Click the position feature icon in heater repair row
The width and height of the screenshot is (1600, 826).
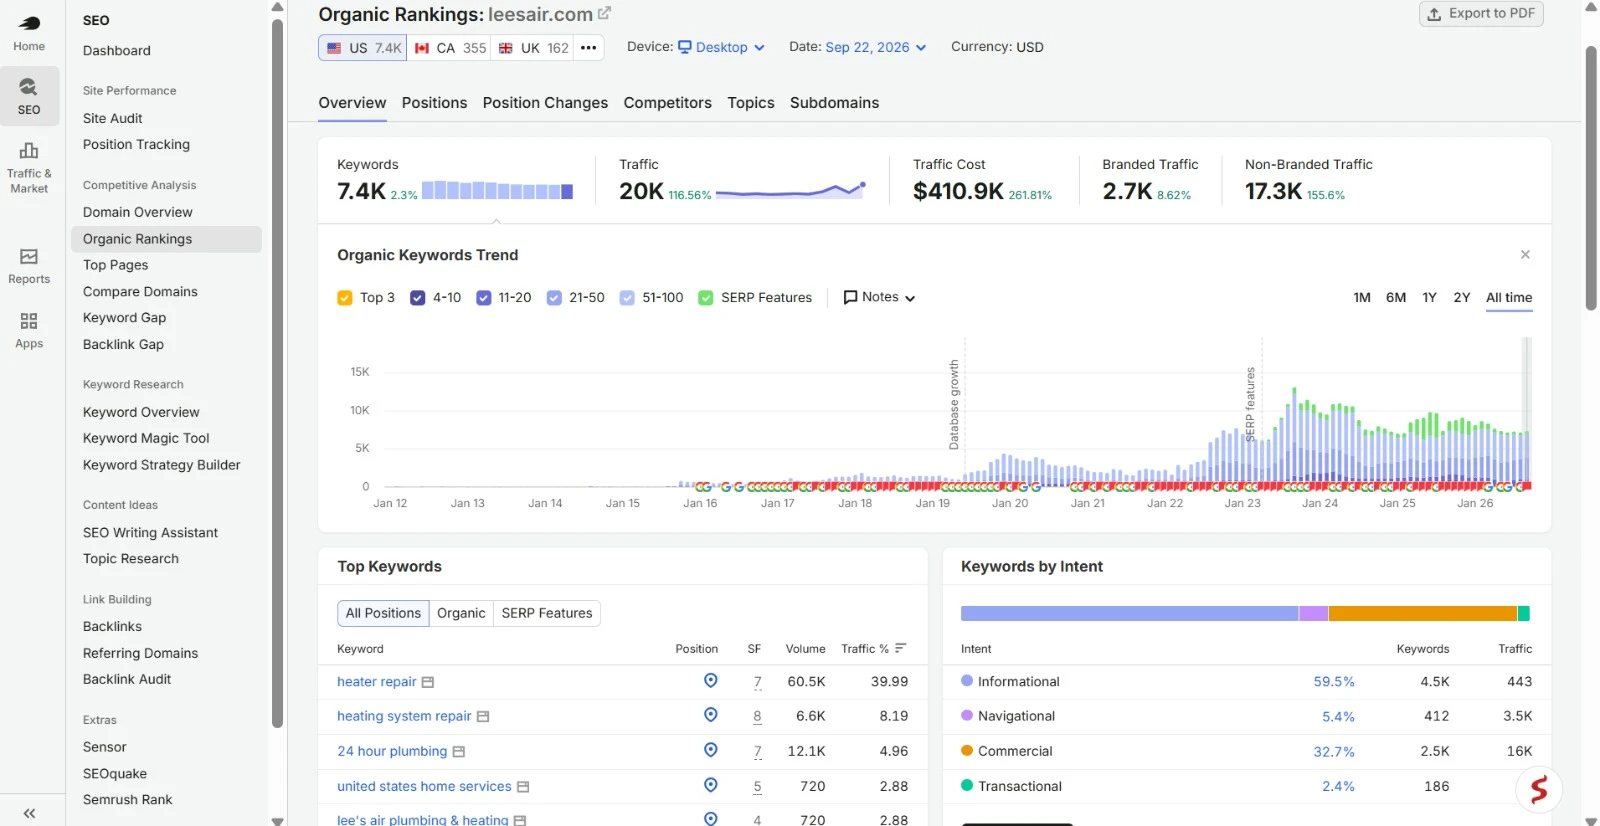(711, 680)
